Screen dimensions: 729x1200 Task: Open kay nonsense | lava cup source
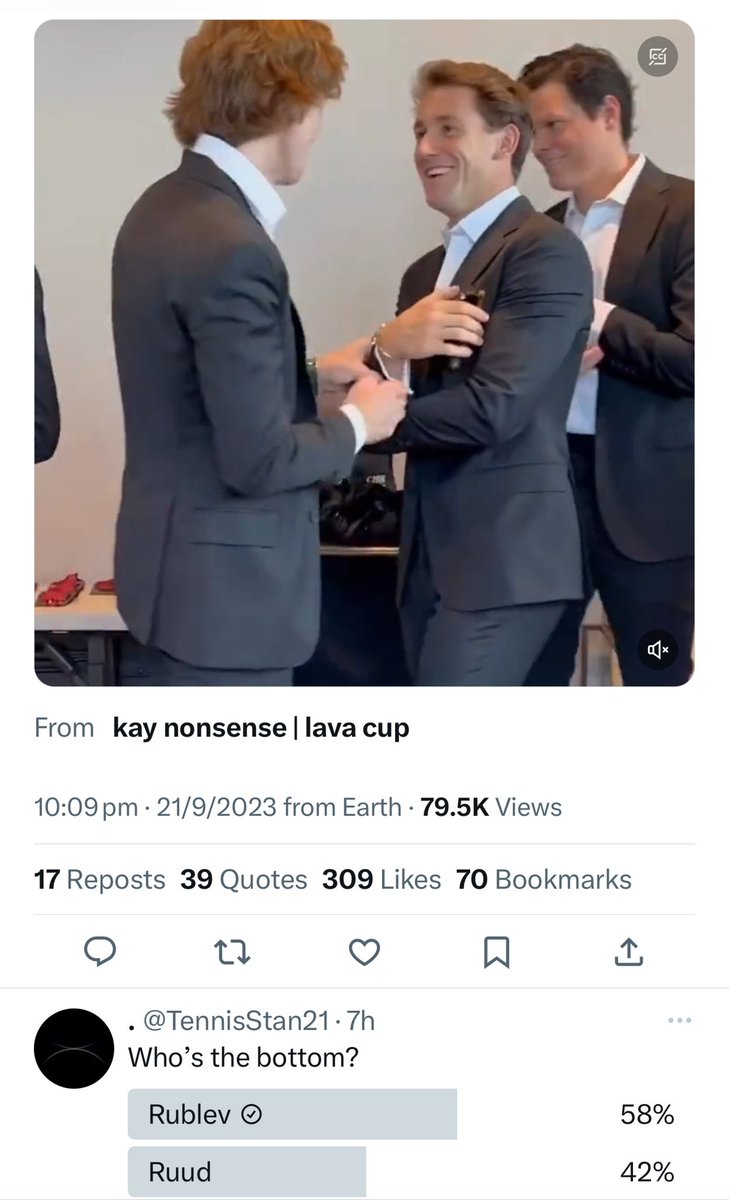click(x=261, y=728)
